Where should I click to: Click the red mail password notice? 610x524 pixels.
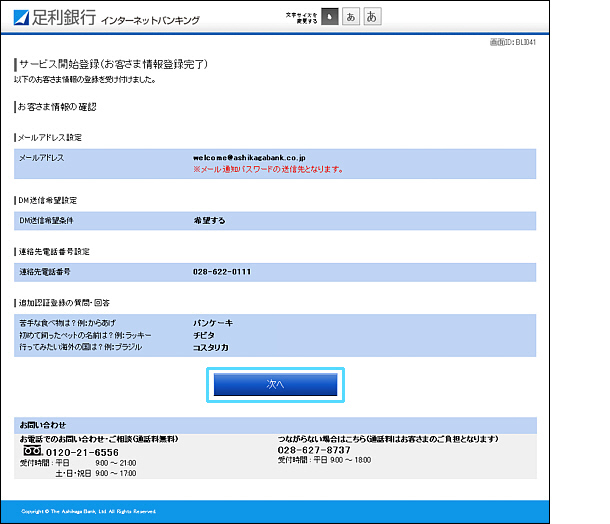click(x=268, y=170)
